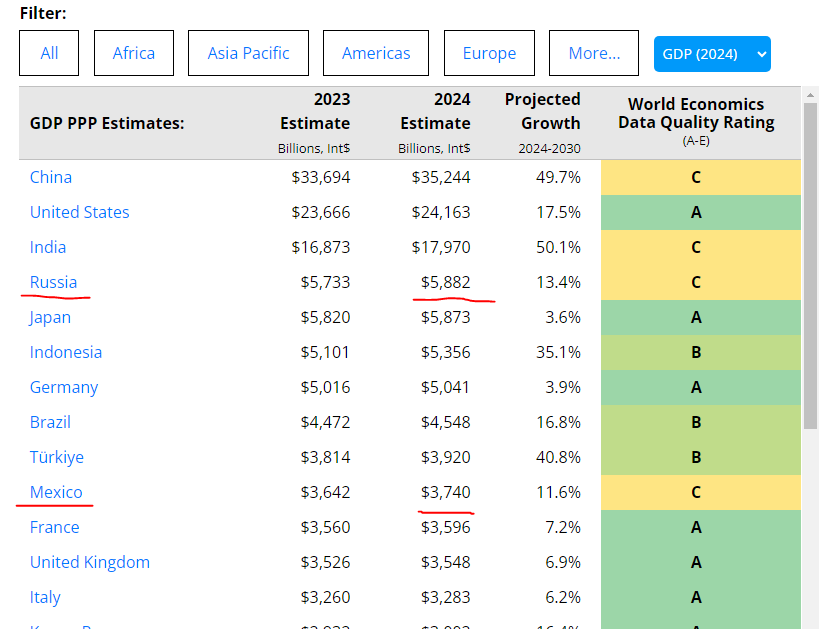834x629 pixels.
Task: Select the Türkiye link
Action: (57, 457)
